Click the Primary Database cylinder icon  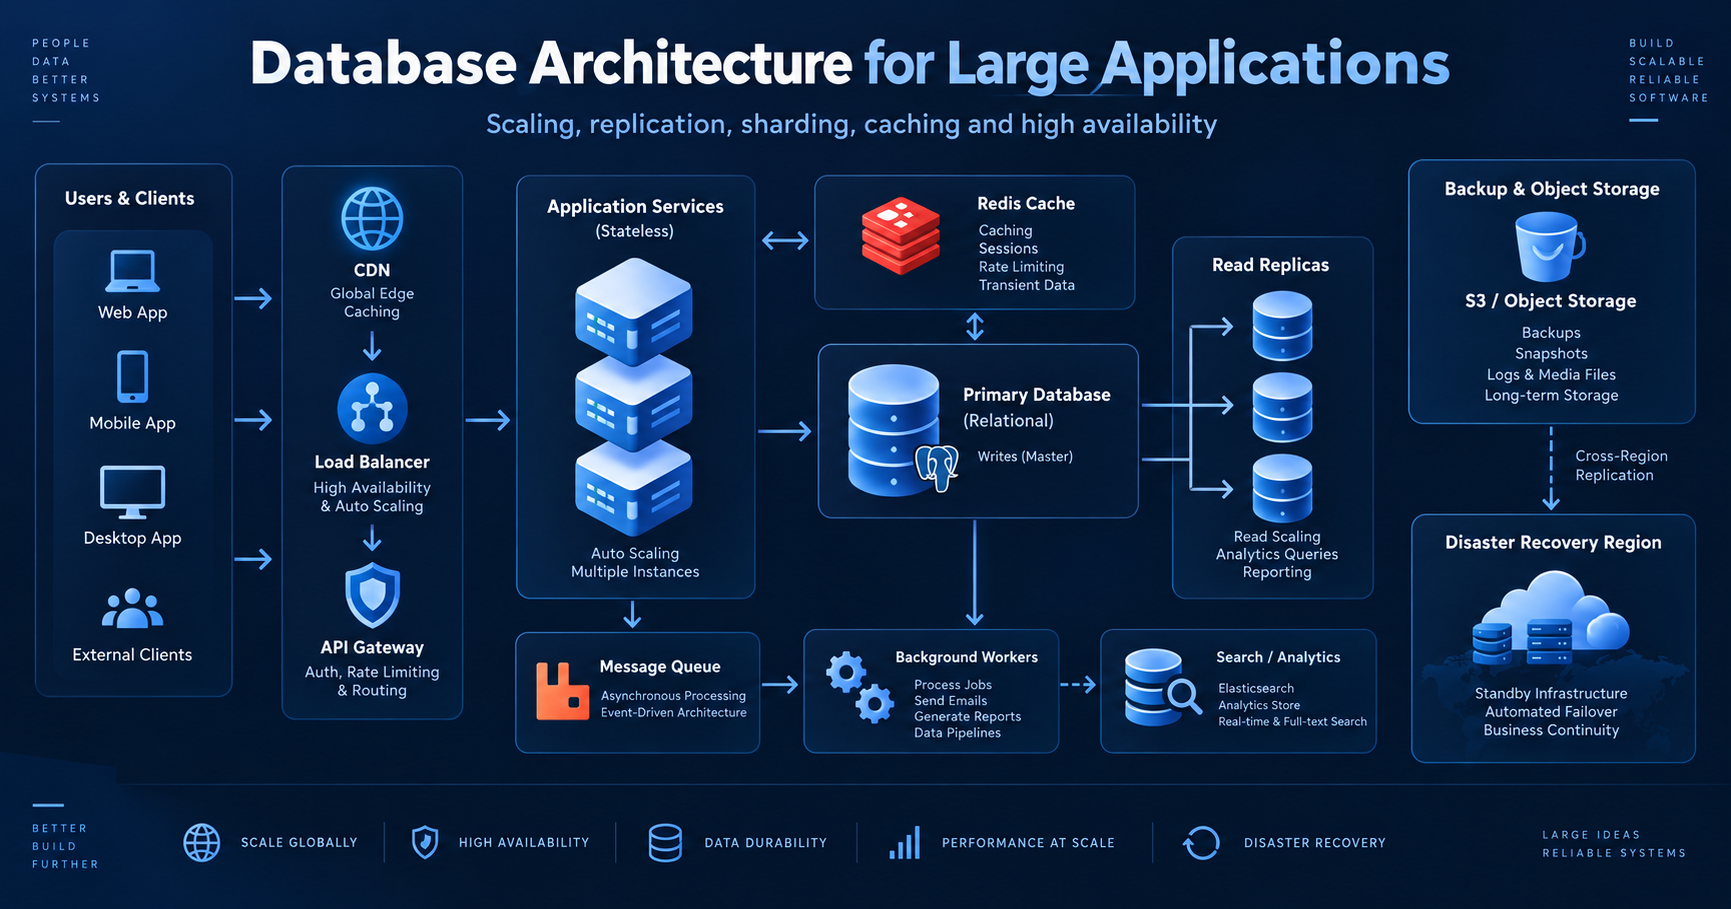click(x=893, y=430)
